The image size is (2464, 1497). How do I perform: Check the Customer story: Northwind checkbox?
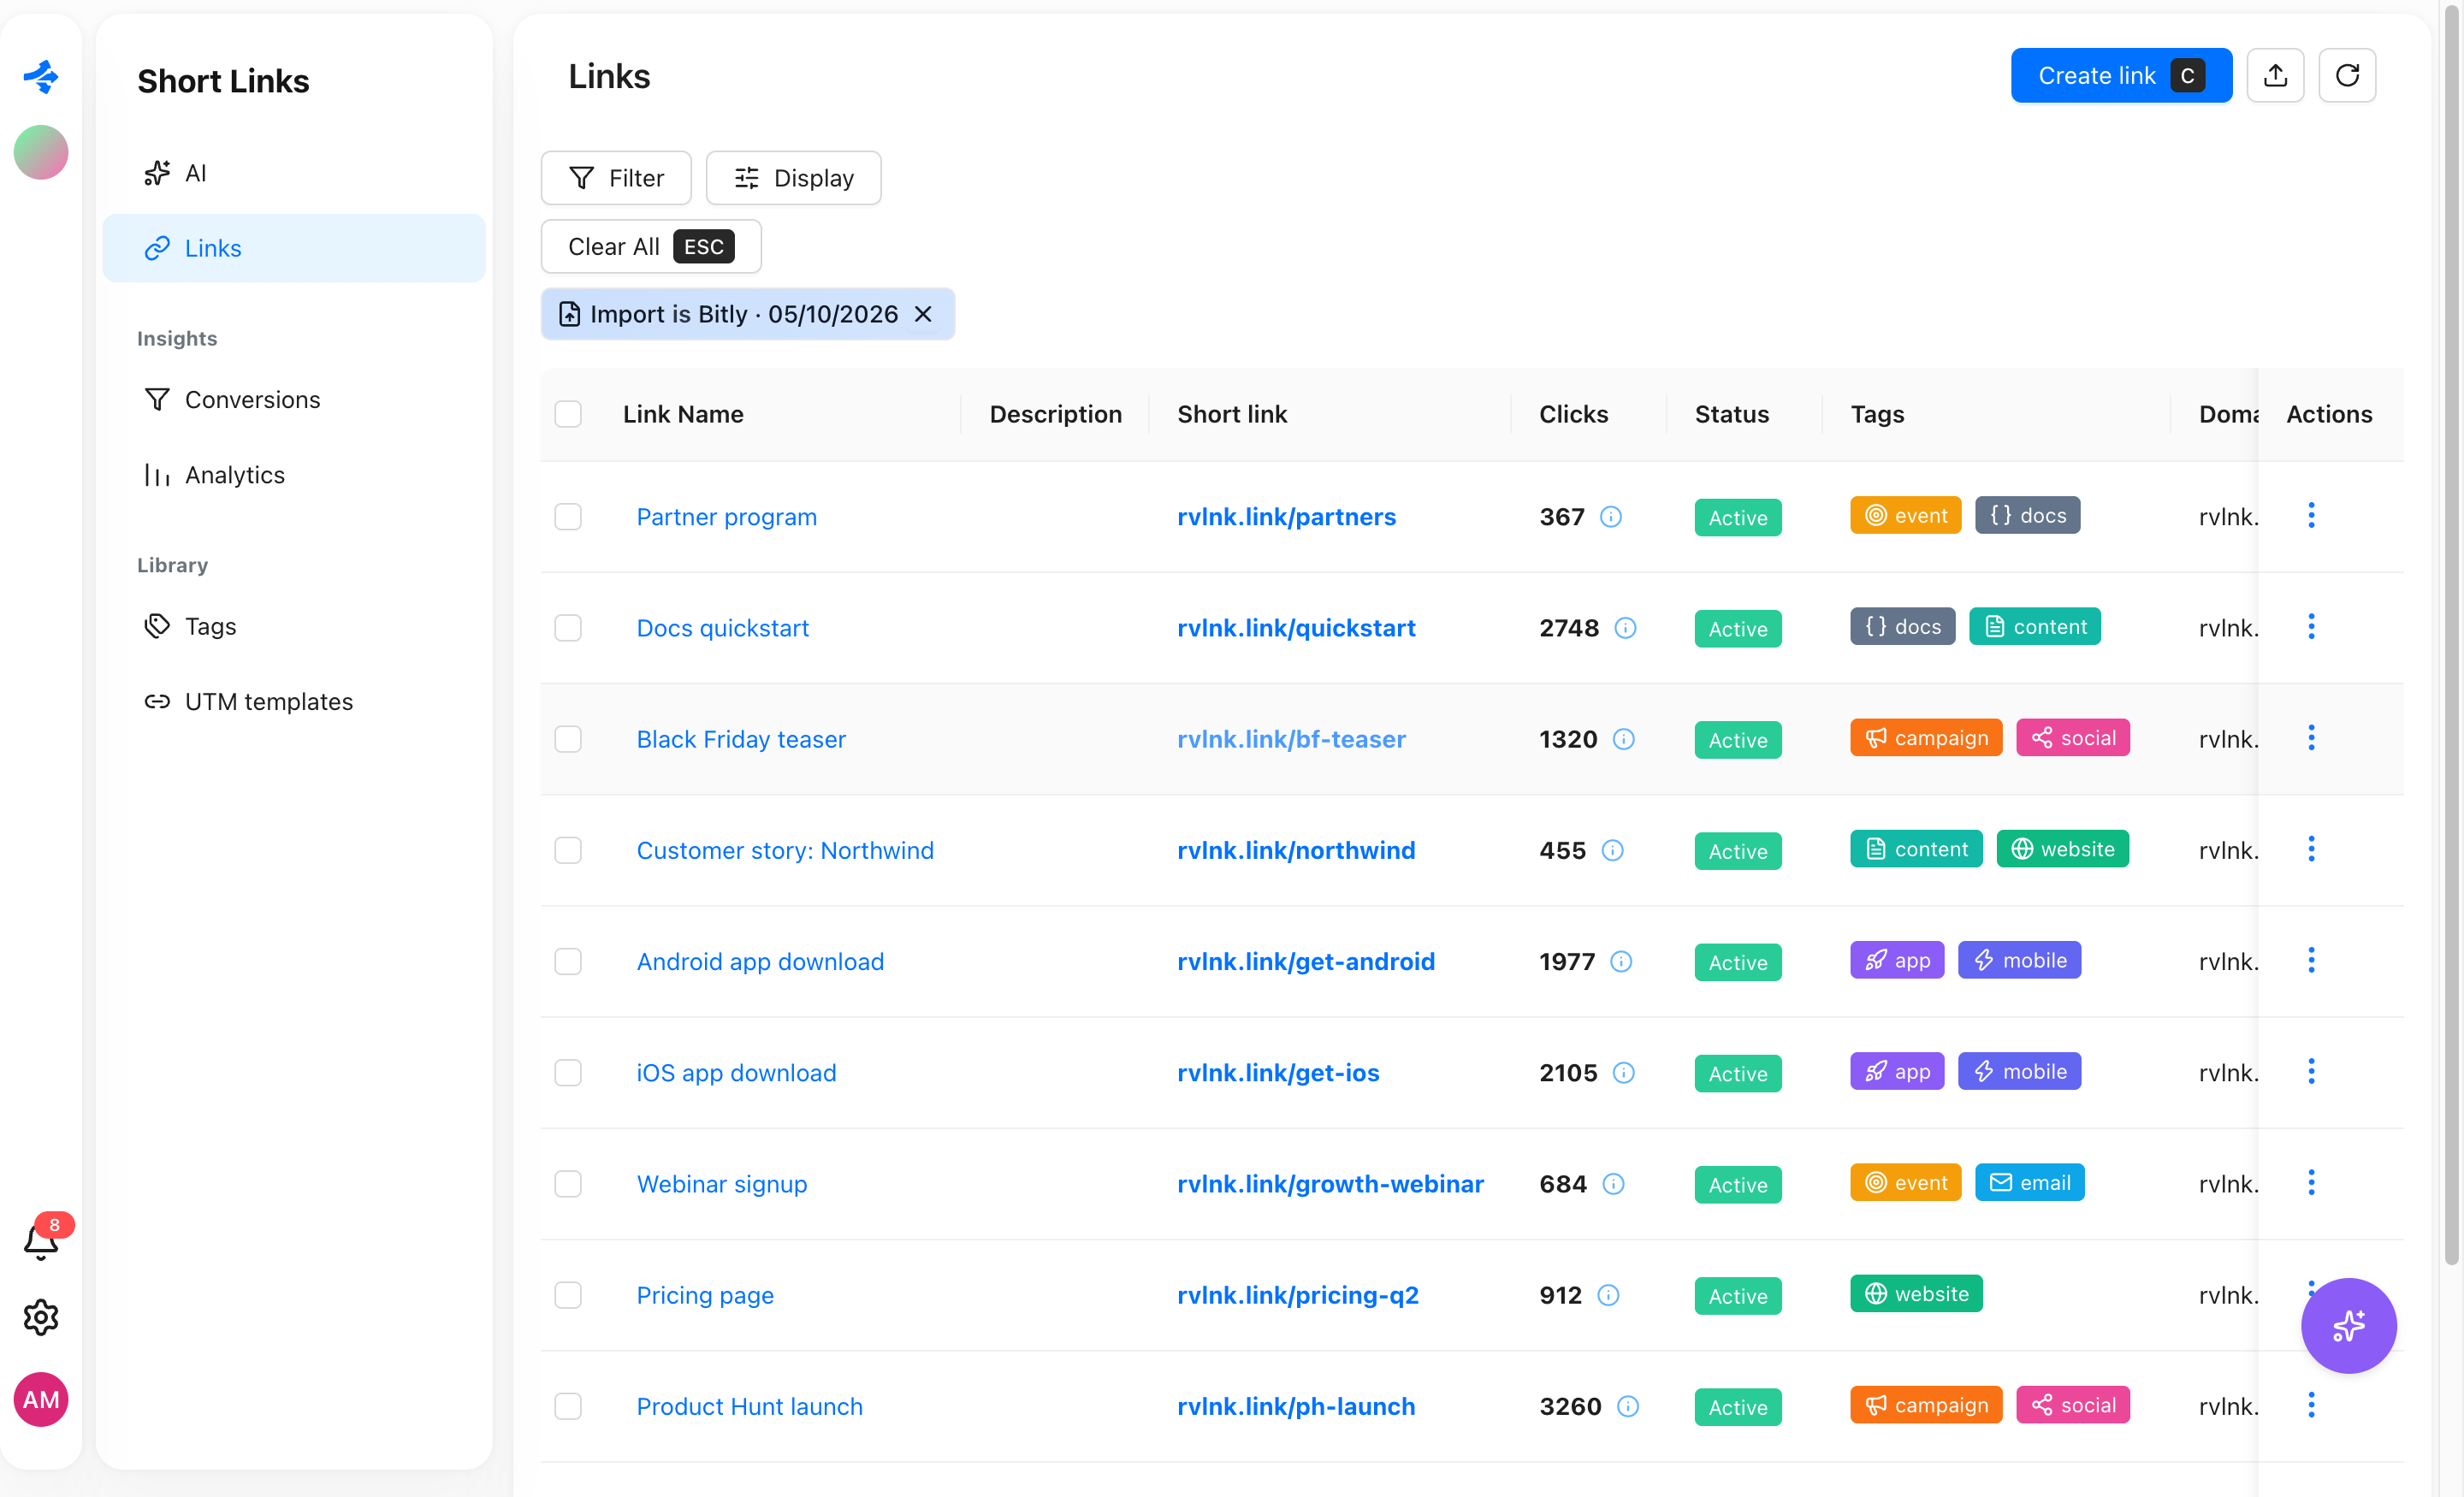568,850
